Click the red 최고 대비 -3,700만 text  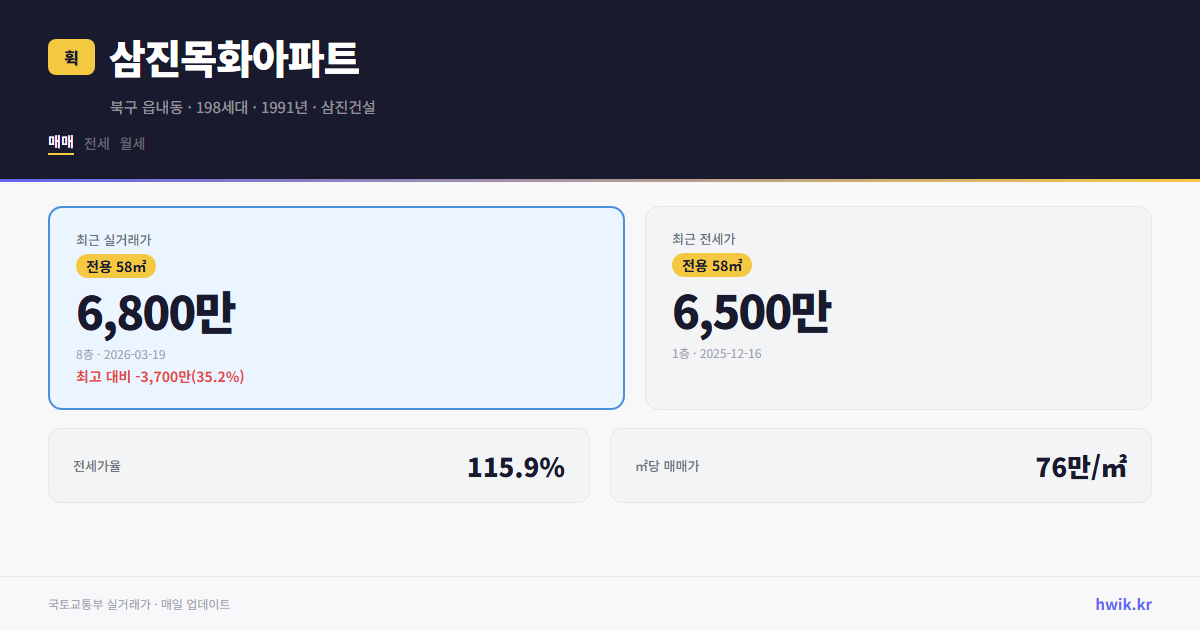tap(160, 379)
